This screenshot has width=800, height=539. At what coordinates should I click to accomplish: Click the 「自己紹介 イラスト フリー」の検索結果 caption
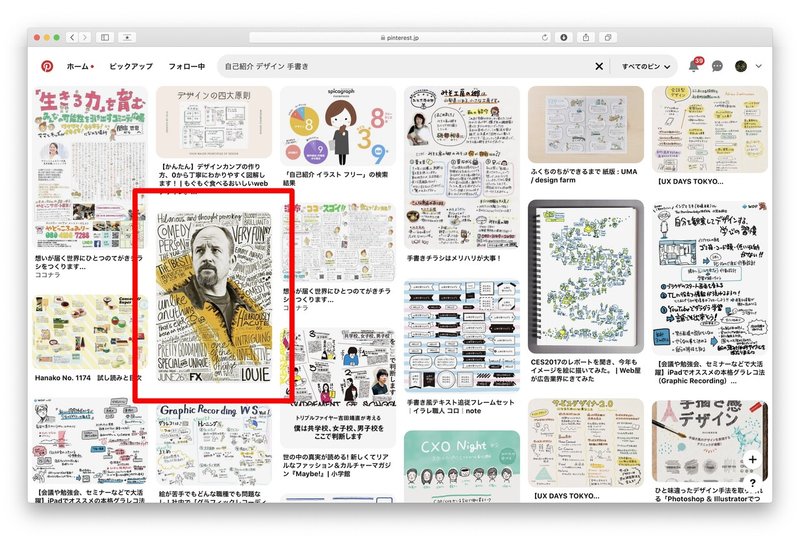coord(336,178)
